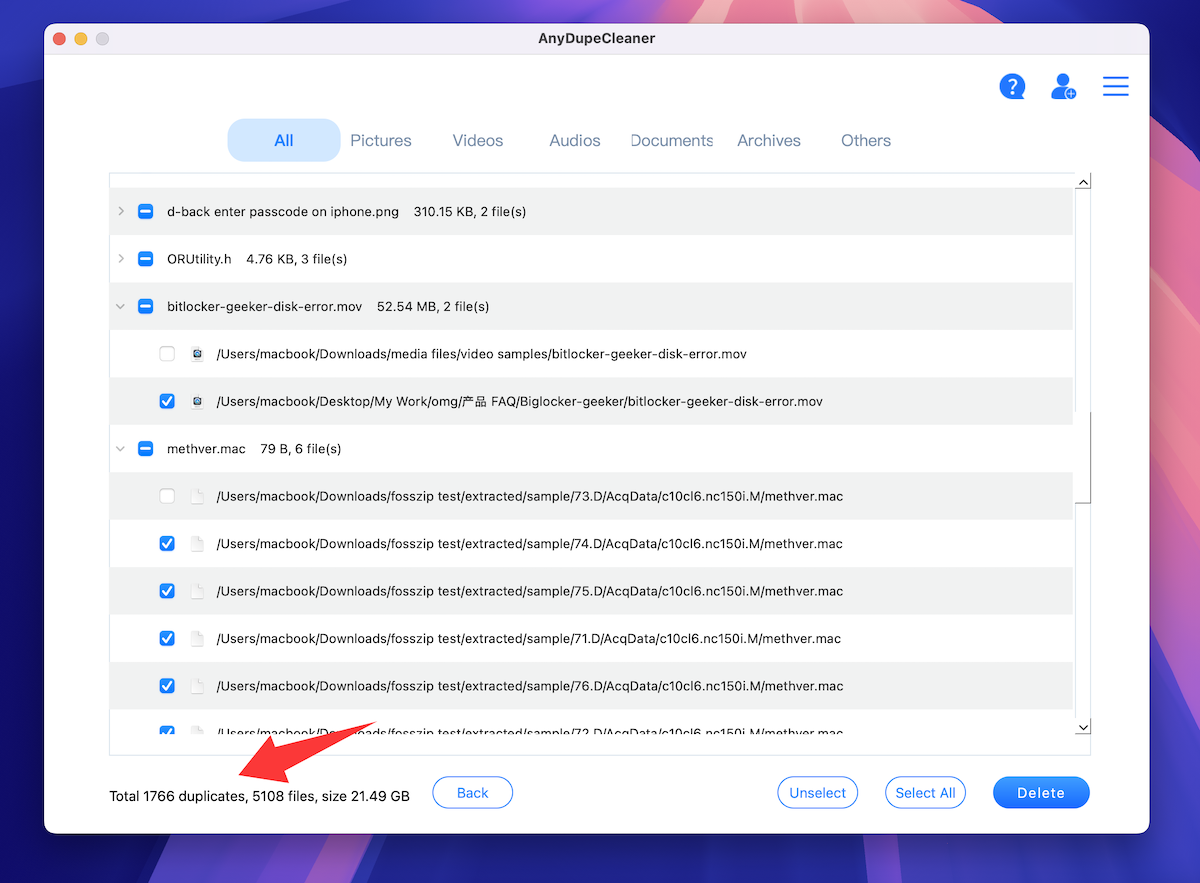
Task: Click file icon for 73.D methver.mac
Action: 197,496
